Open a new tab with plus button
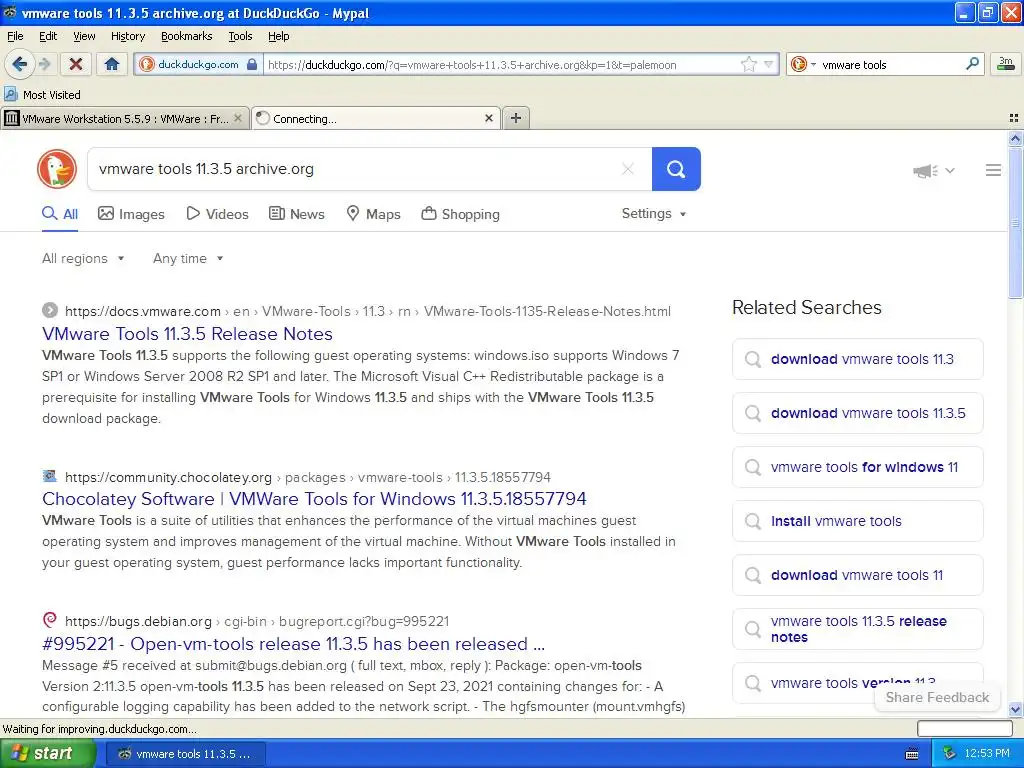Image resolution: width=1024 pixels, height=768 pixels. click(516, 118)
